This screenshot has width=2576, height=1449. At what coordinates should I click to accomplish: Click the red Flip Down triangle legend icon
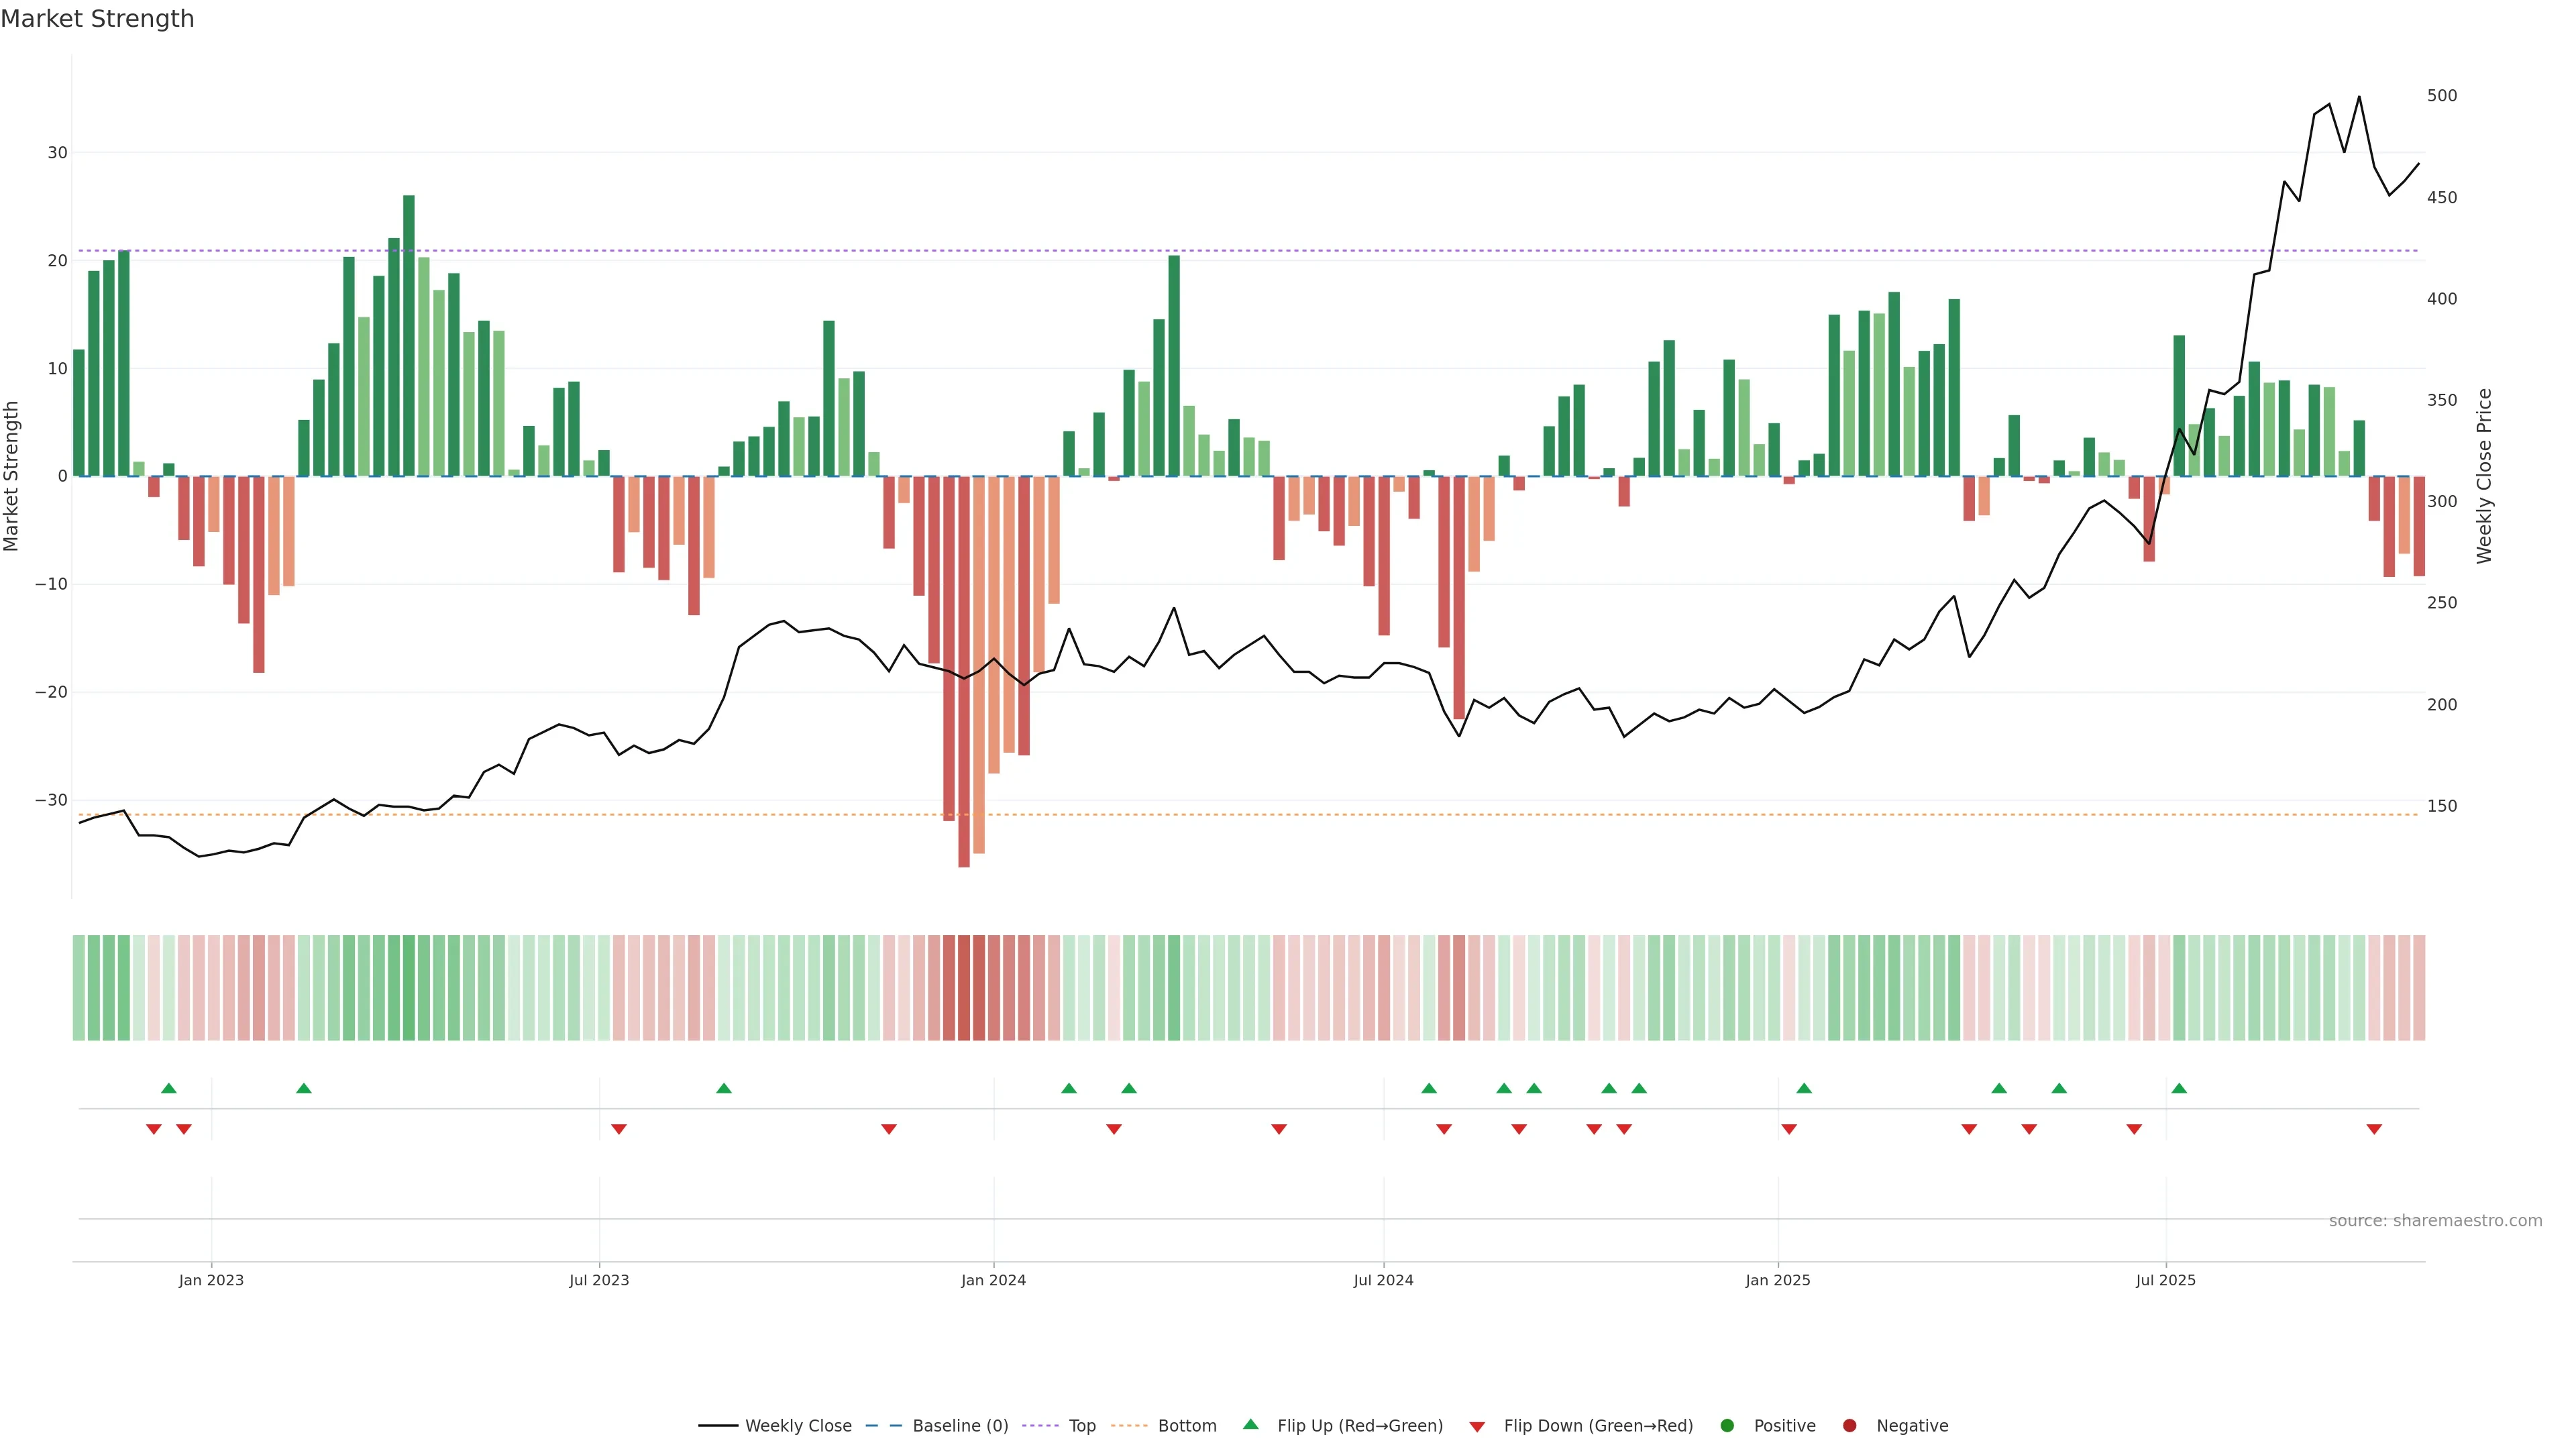click(1477, 1426)
